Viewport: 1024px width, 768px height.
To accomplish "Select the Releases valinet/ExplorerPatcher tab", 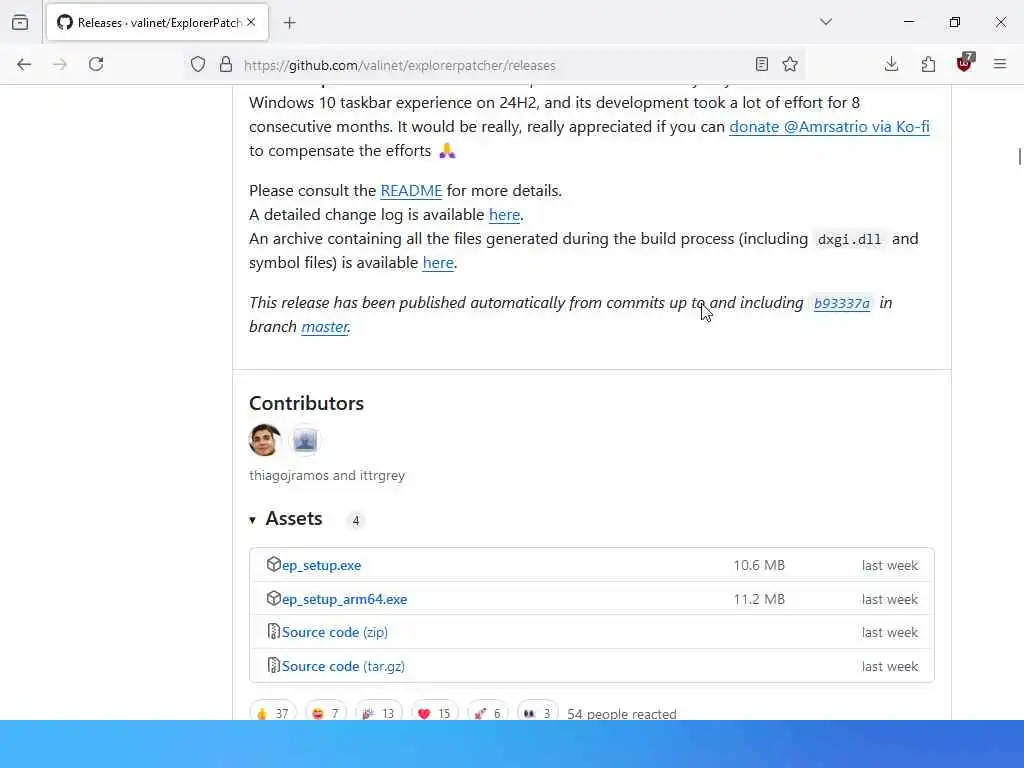I will point(157,22).
